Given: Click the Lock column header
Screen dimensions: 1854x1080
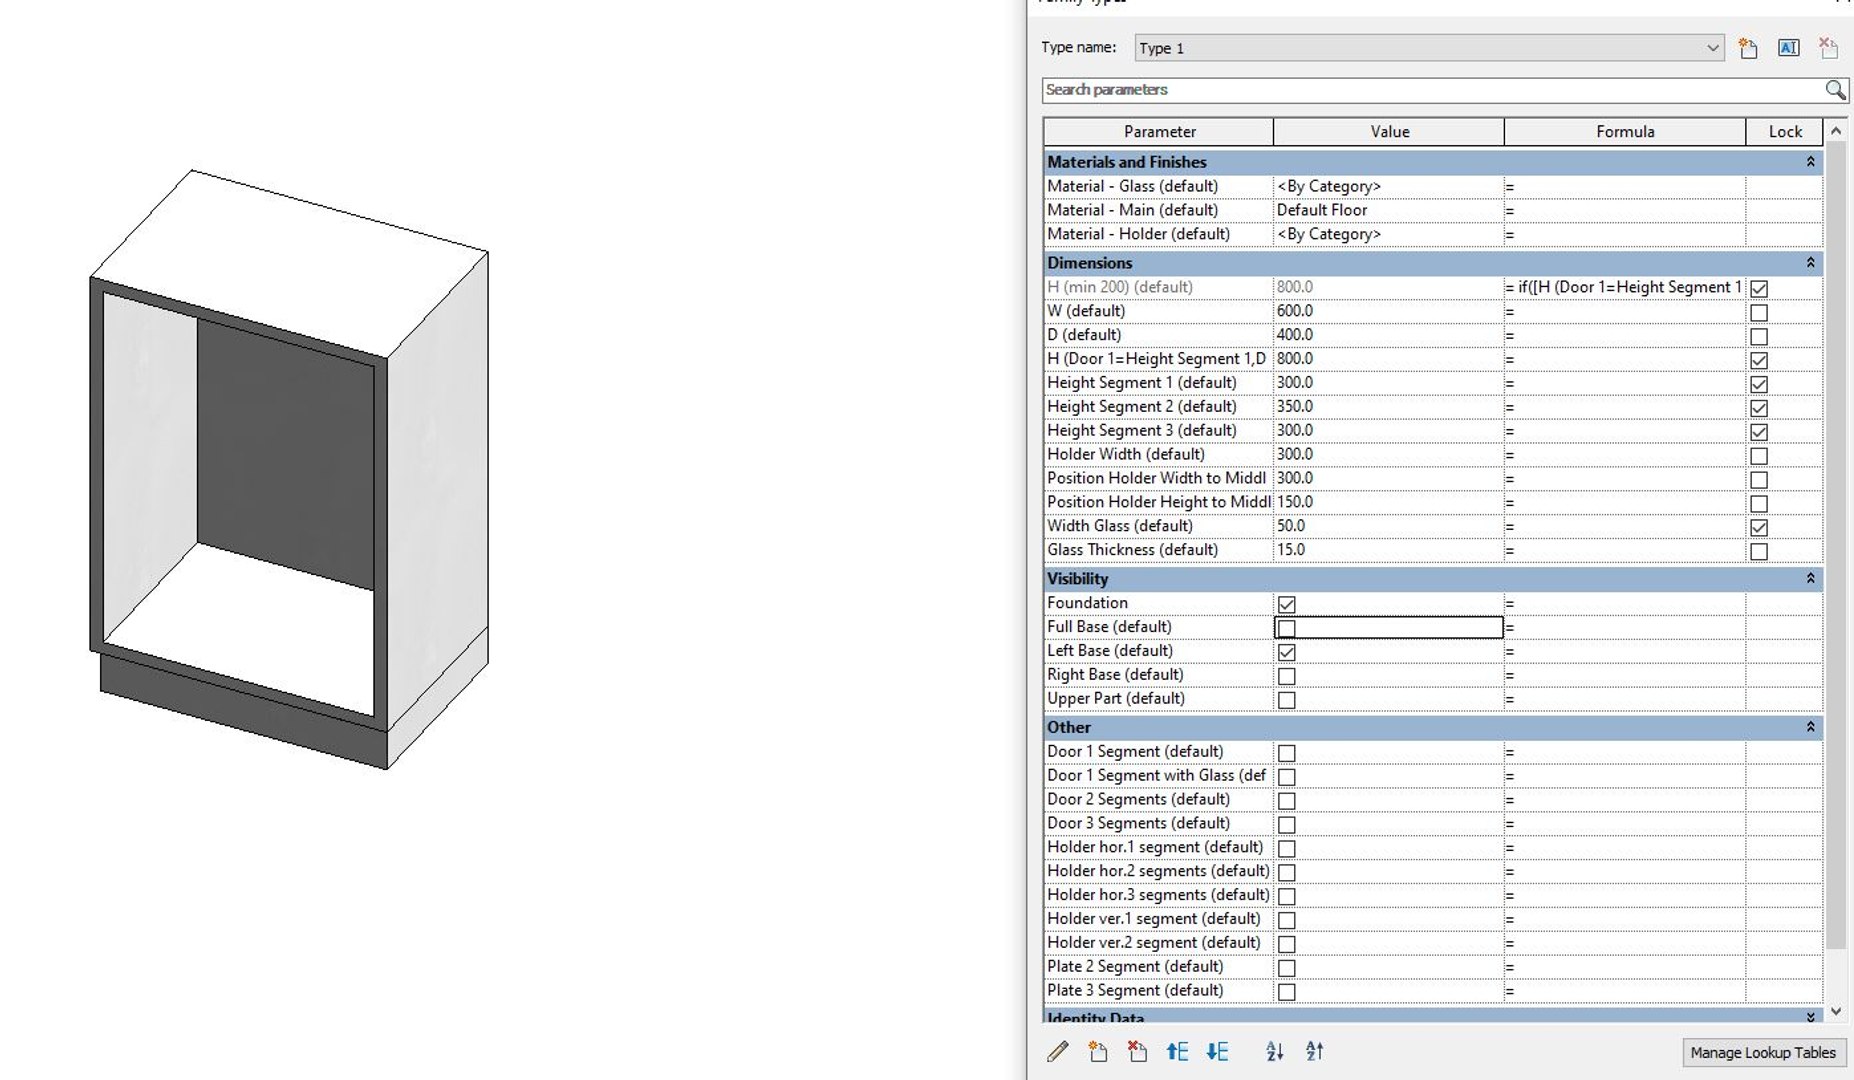Looking at the screenshot, I should tap(1785, 131).
